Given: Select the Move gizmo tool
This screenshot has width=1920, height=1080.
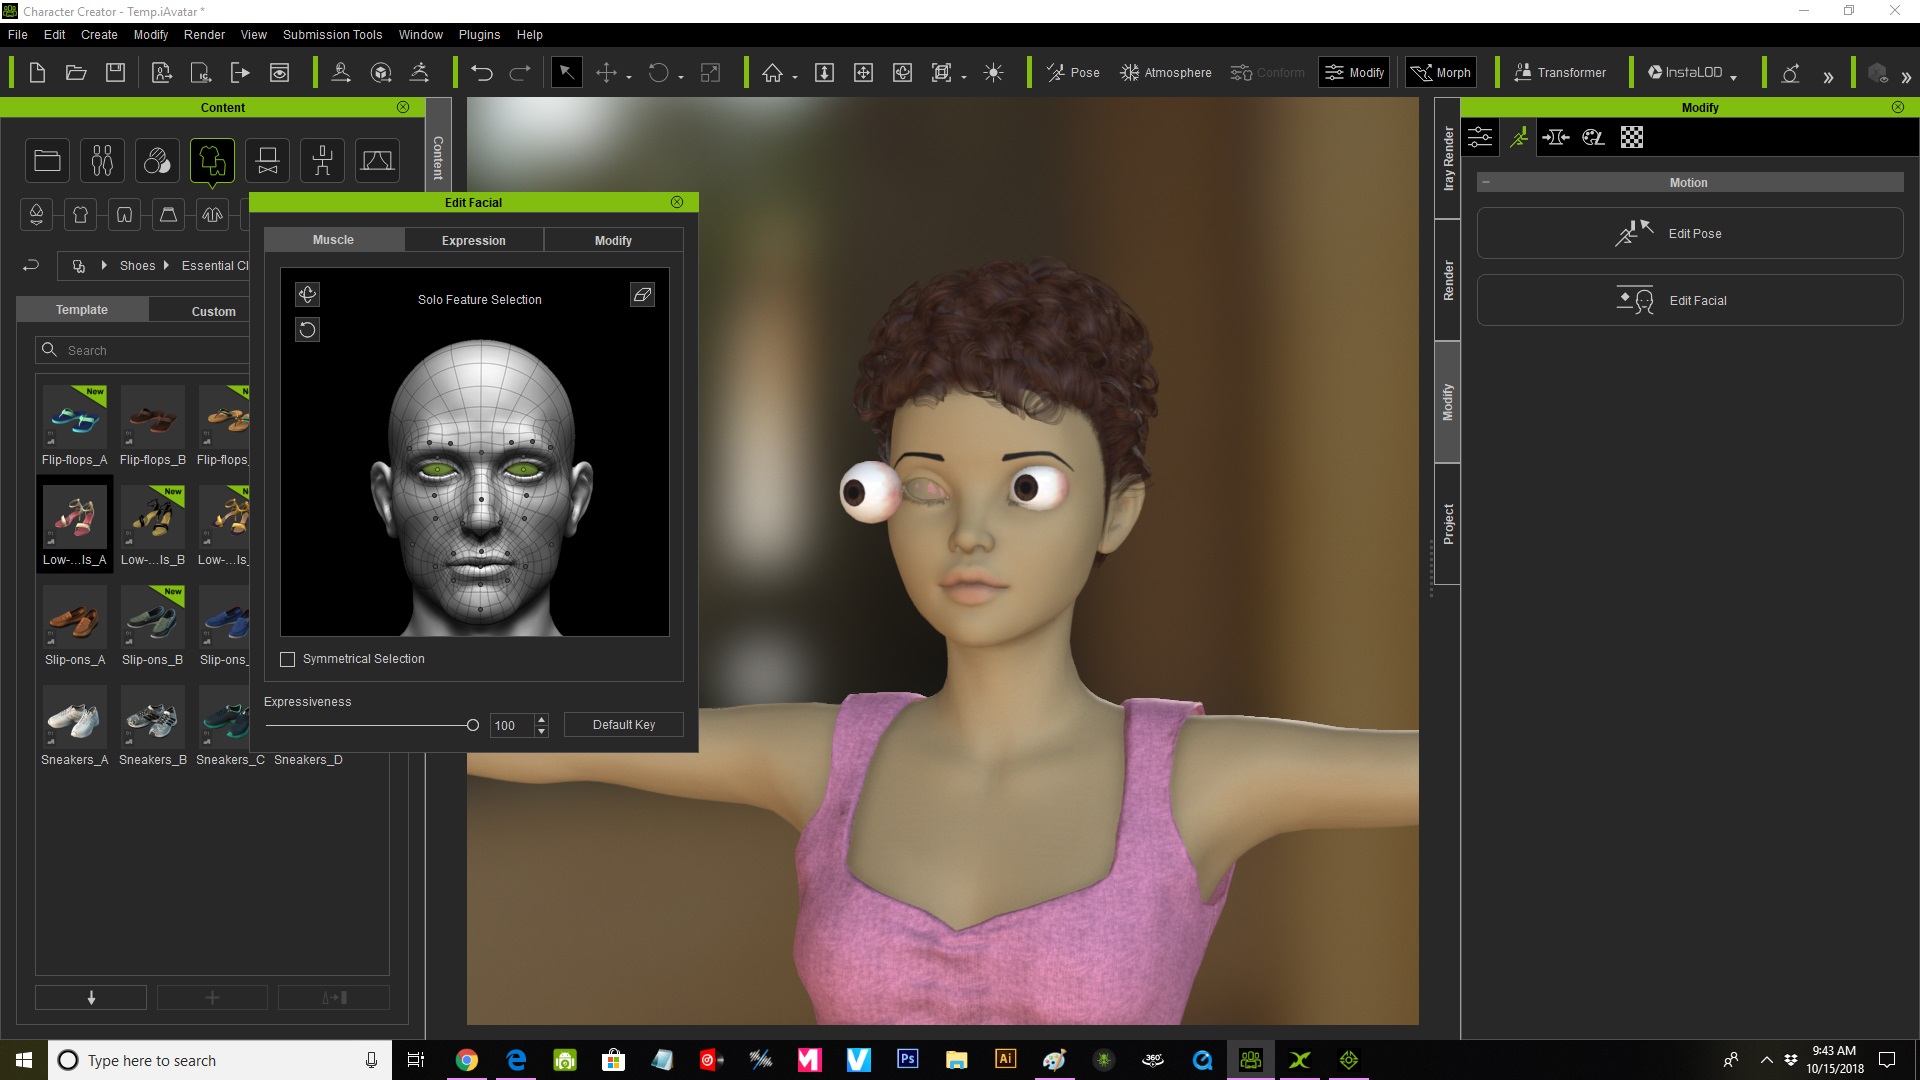Looking at the screenshot, I should pos(606,73).
